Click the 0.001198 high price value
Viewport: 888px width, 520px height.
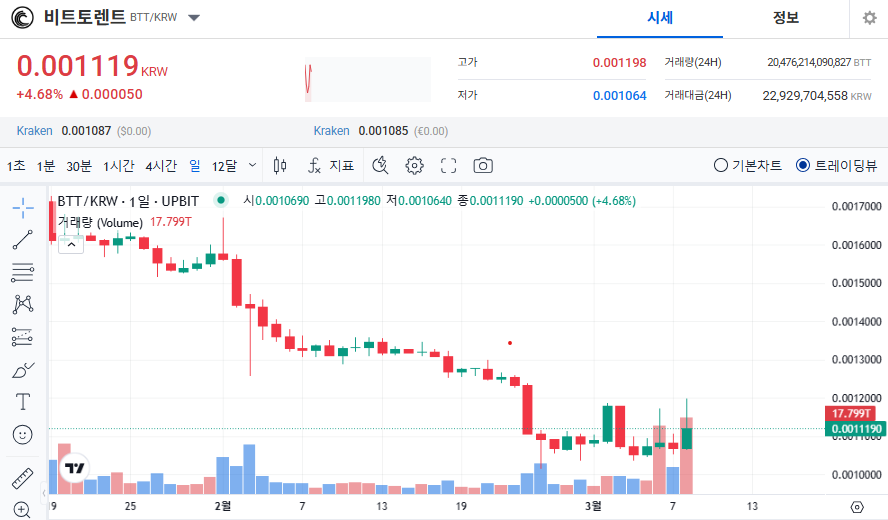pyautogui.click(x=620, y=62)
